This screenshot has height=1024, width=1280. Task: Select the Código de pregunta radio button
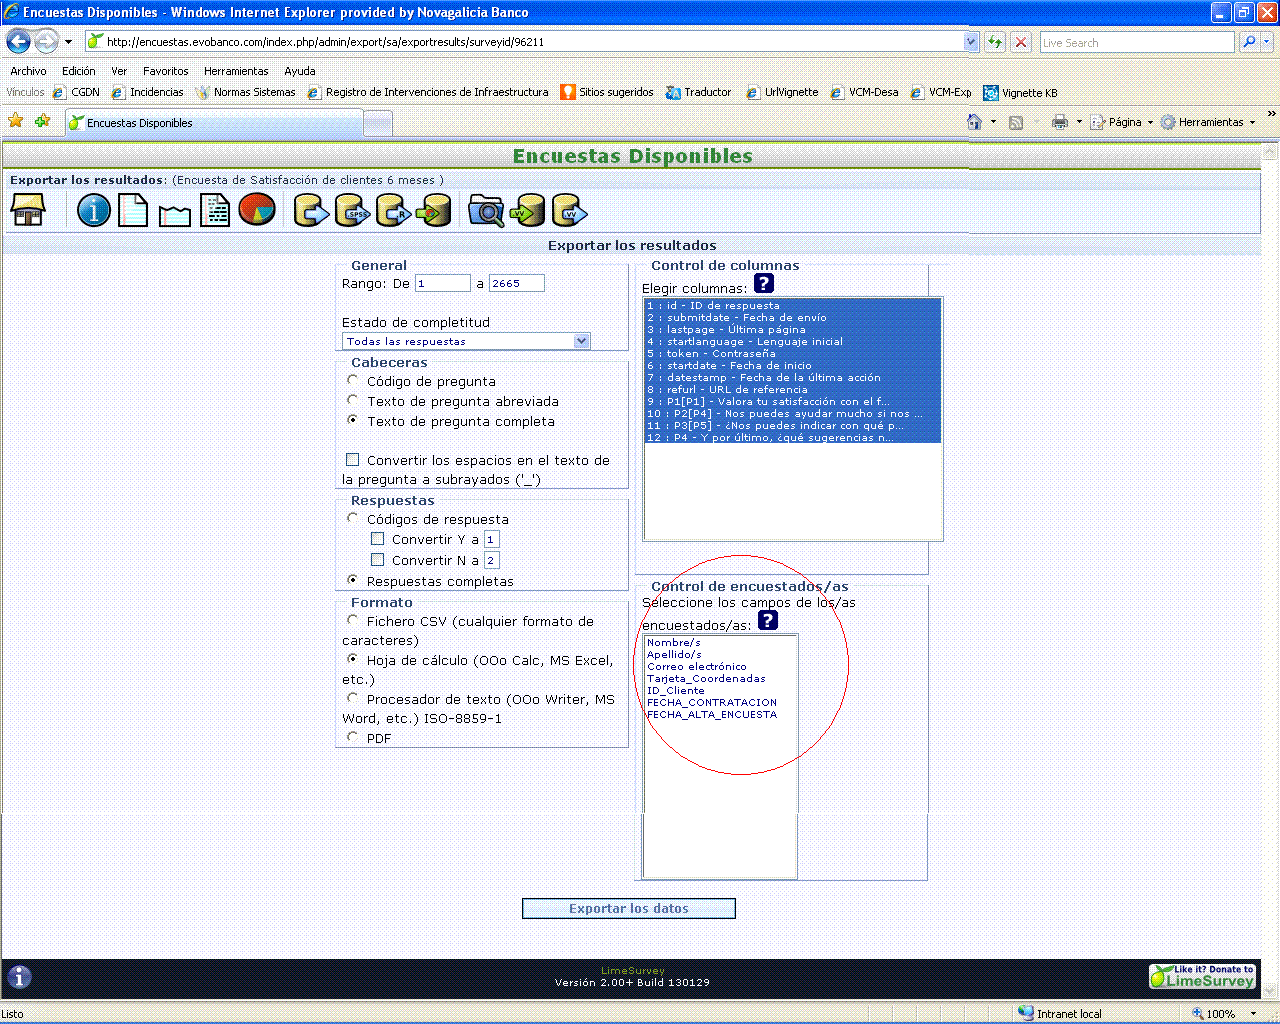point(353,380)
